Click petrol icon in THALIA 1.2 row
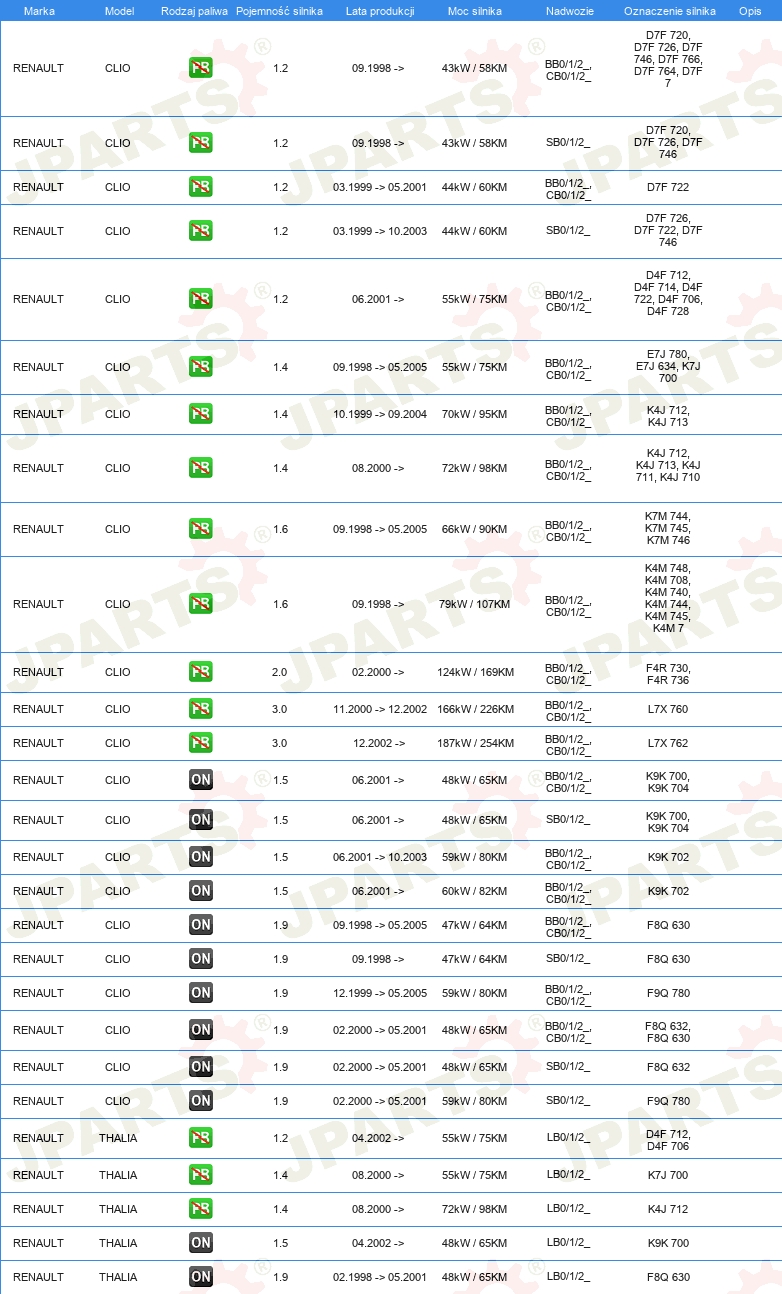Viewport: 782px width, 1294px height. pos(201,1138)
